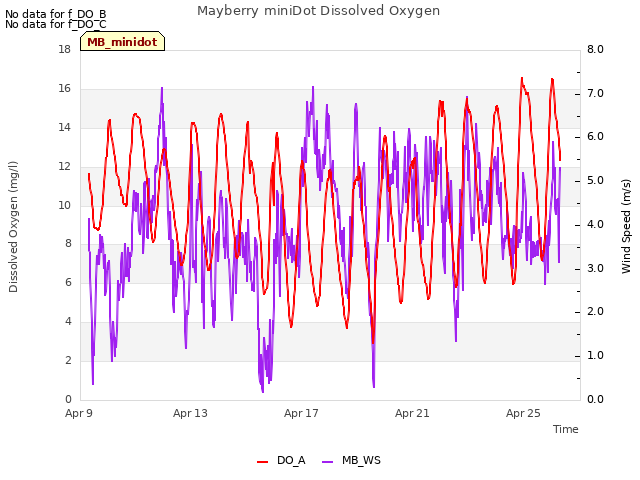Click the 10 left-axis tick label
Screen dimensions: 640x480
tap(64, 205)
